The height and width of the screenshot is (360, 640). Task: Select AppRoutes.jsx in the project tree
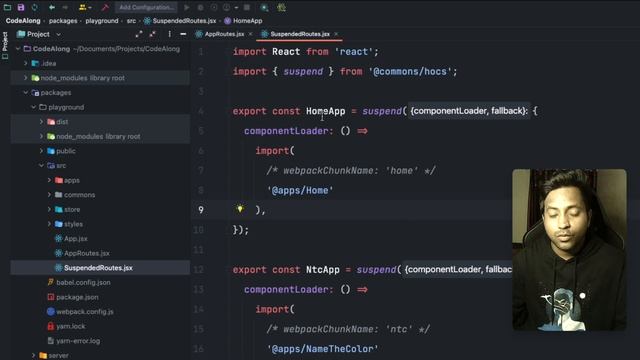pos(87,253)
